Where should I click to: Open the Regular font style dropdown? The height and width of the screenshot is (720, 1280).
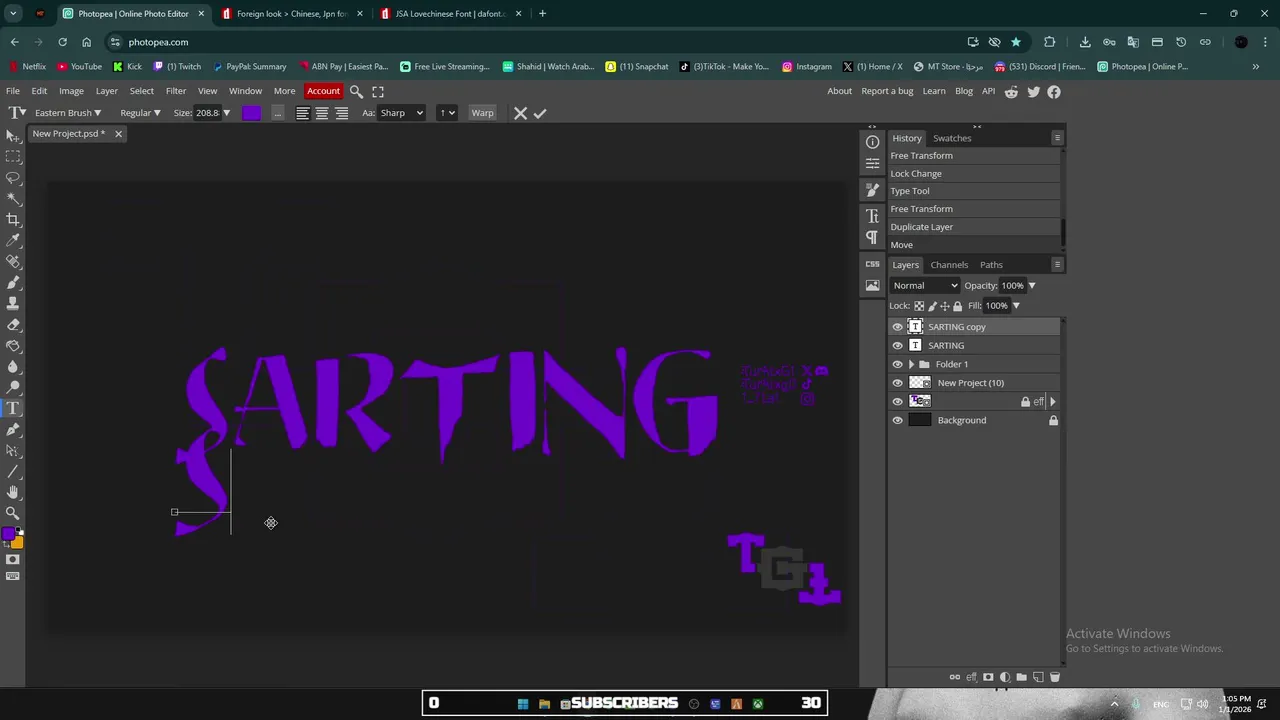click(x=140, y=113)
